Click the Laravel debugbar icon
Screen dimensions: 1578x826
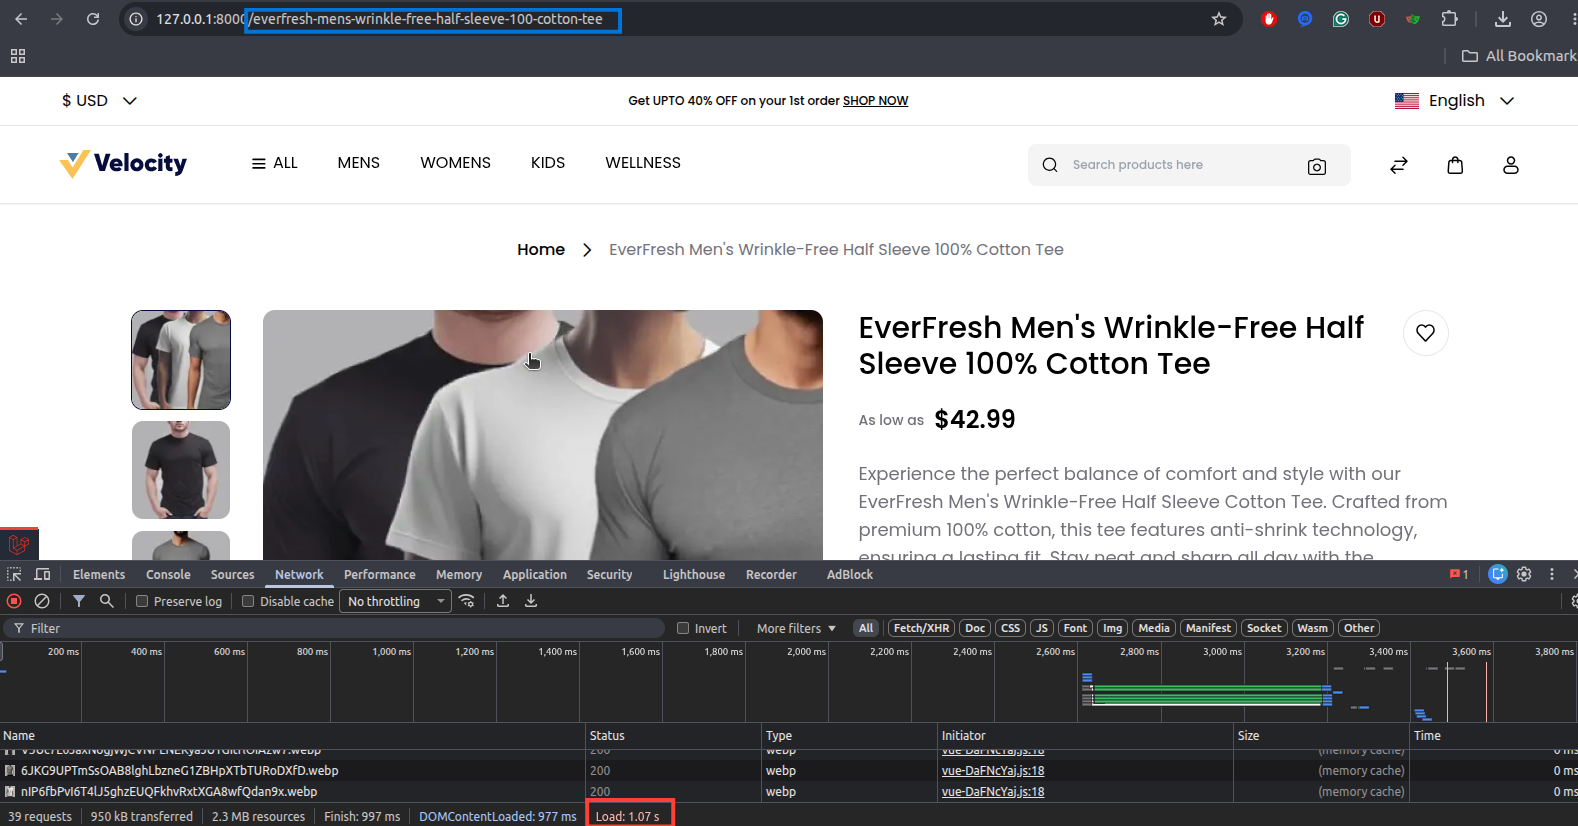coord(19,544)
